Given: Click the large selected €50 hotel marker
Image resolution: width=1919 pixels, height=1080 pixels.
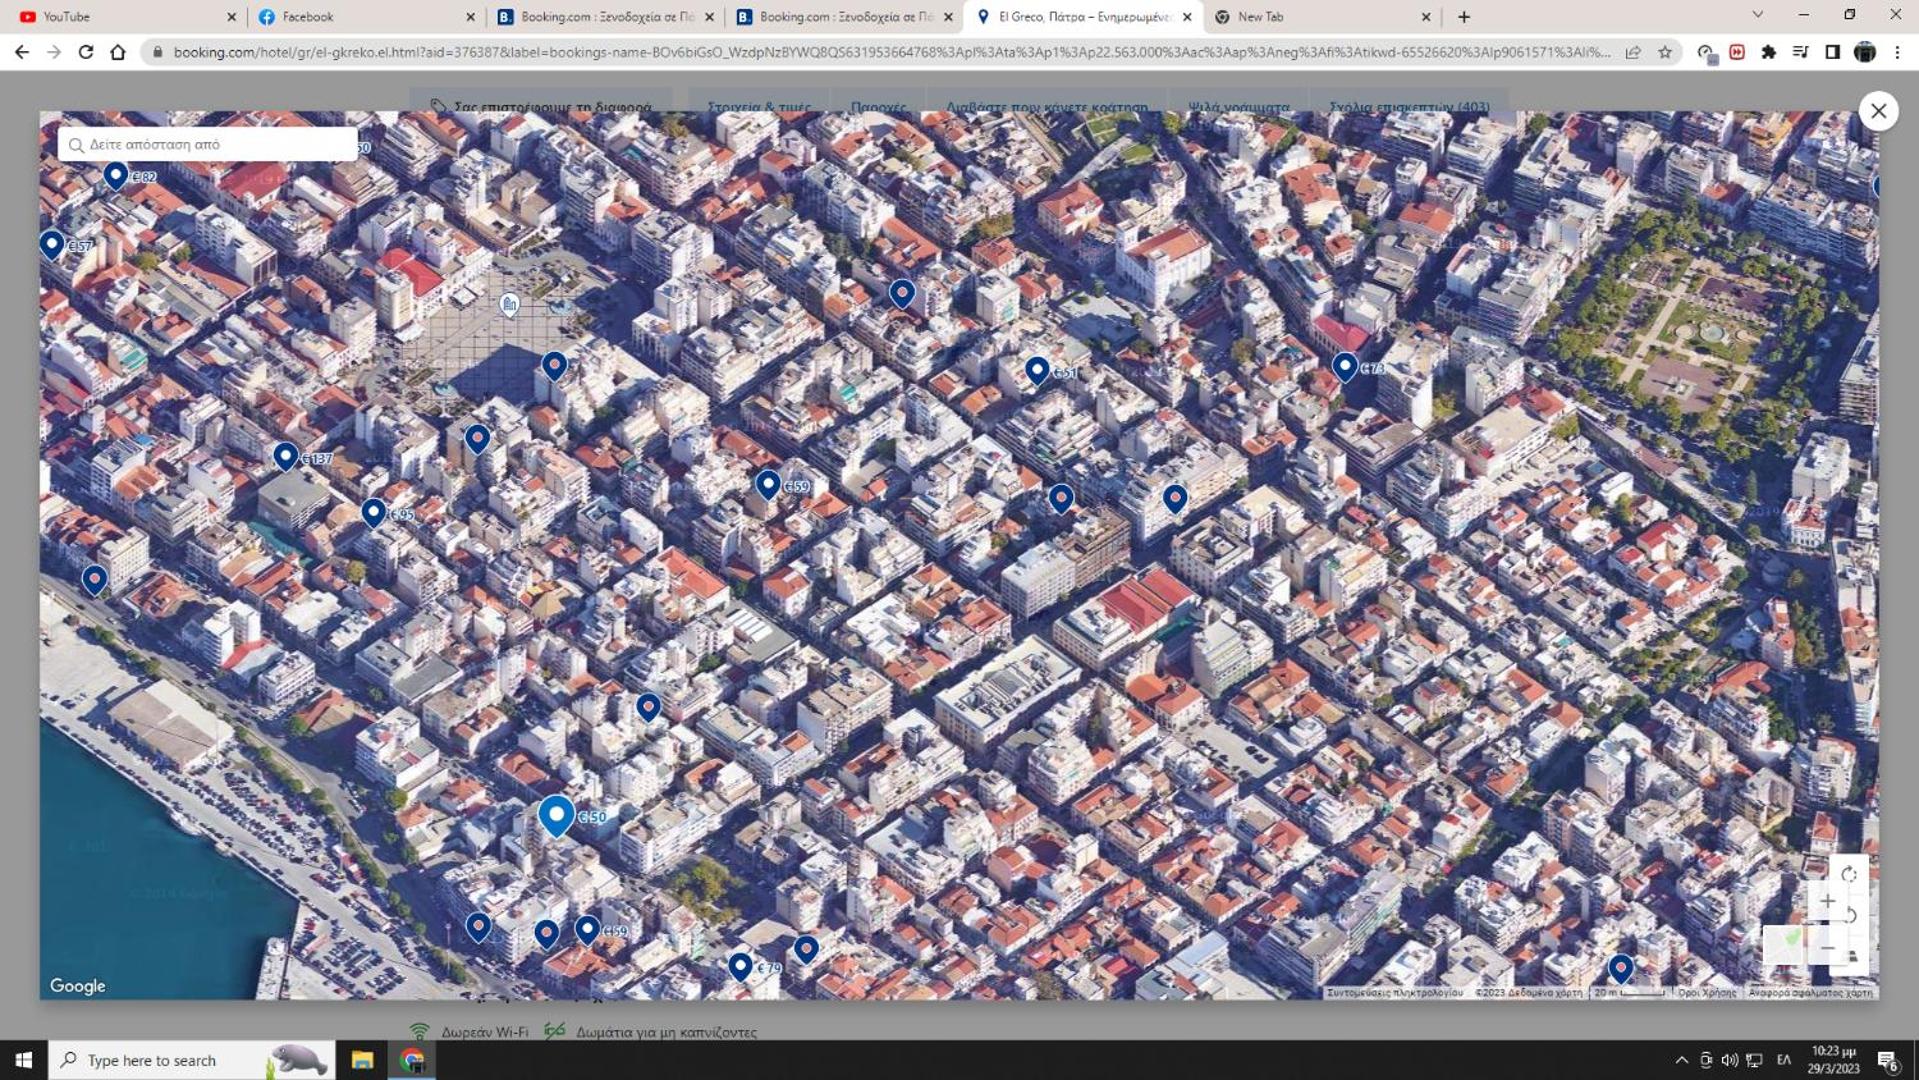Looking at the screenshot, I should pos(556,816).
